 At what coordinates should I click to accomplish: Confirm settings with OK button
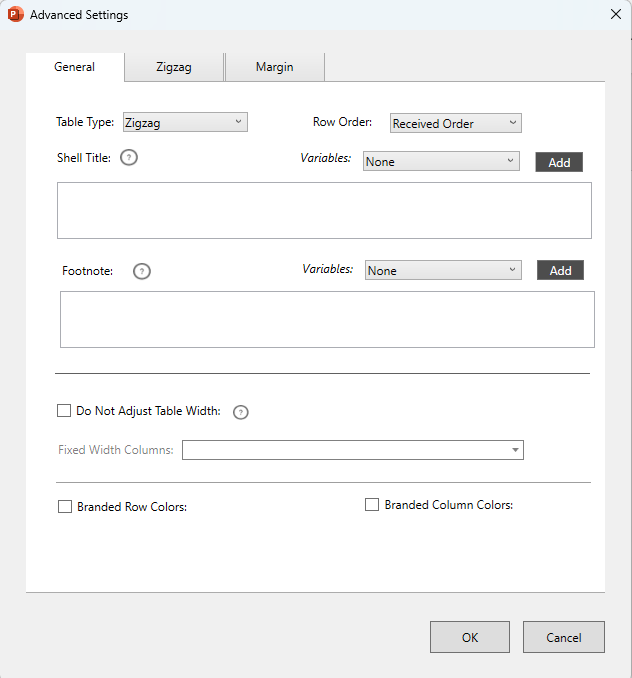pos(470,637)
